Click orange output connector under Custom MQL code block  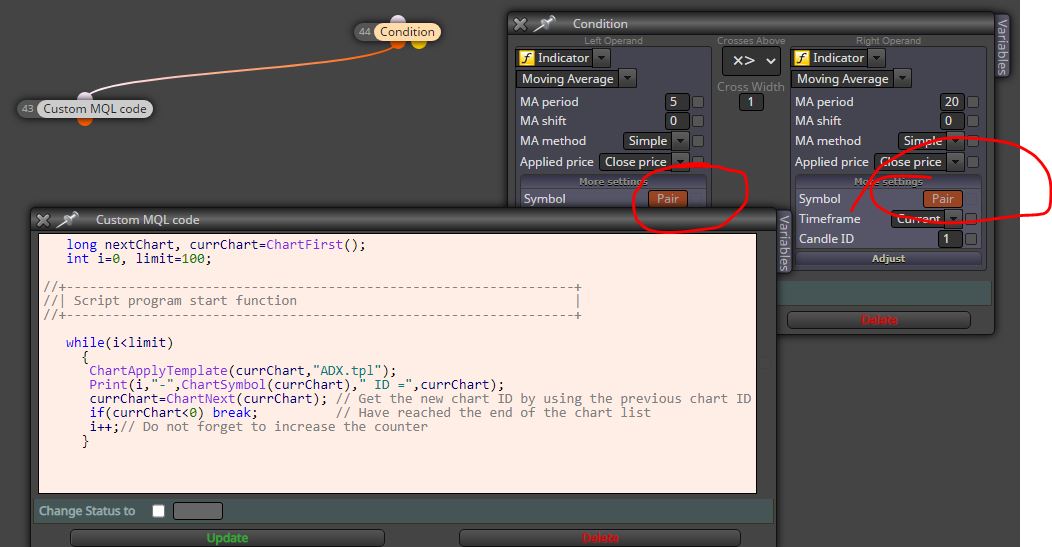click(x=85, y=121)
